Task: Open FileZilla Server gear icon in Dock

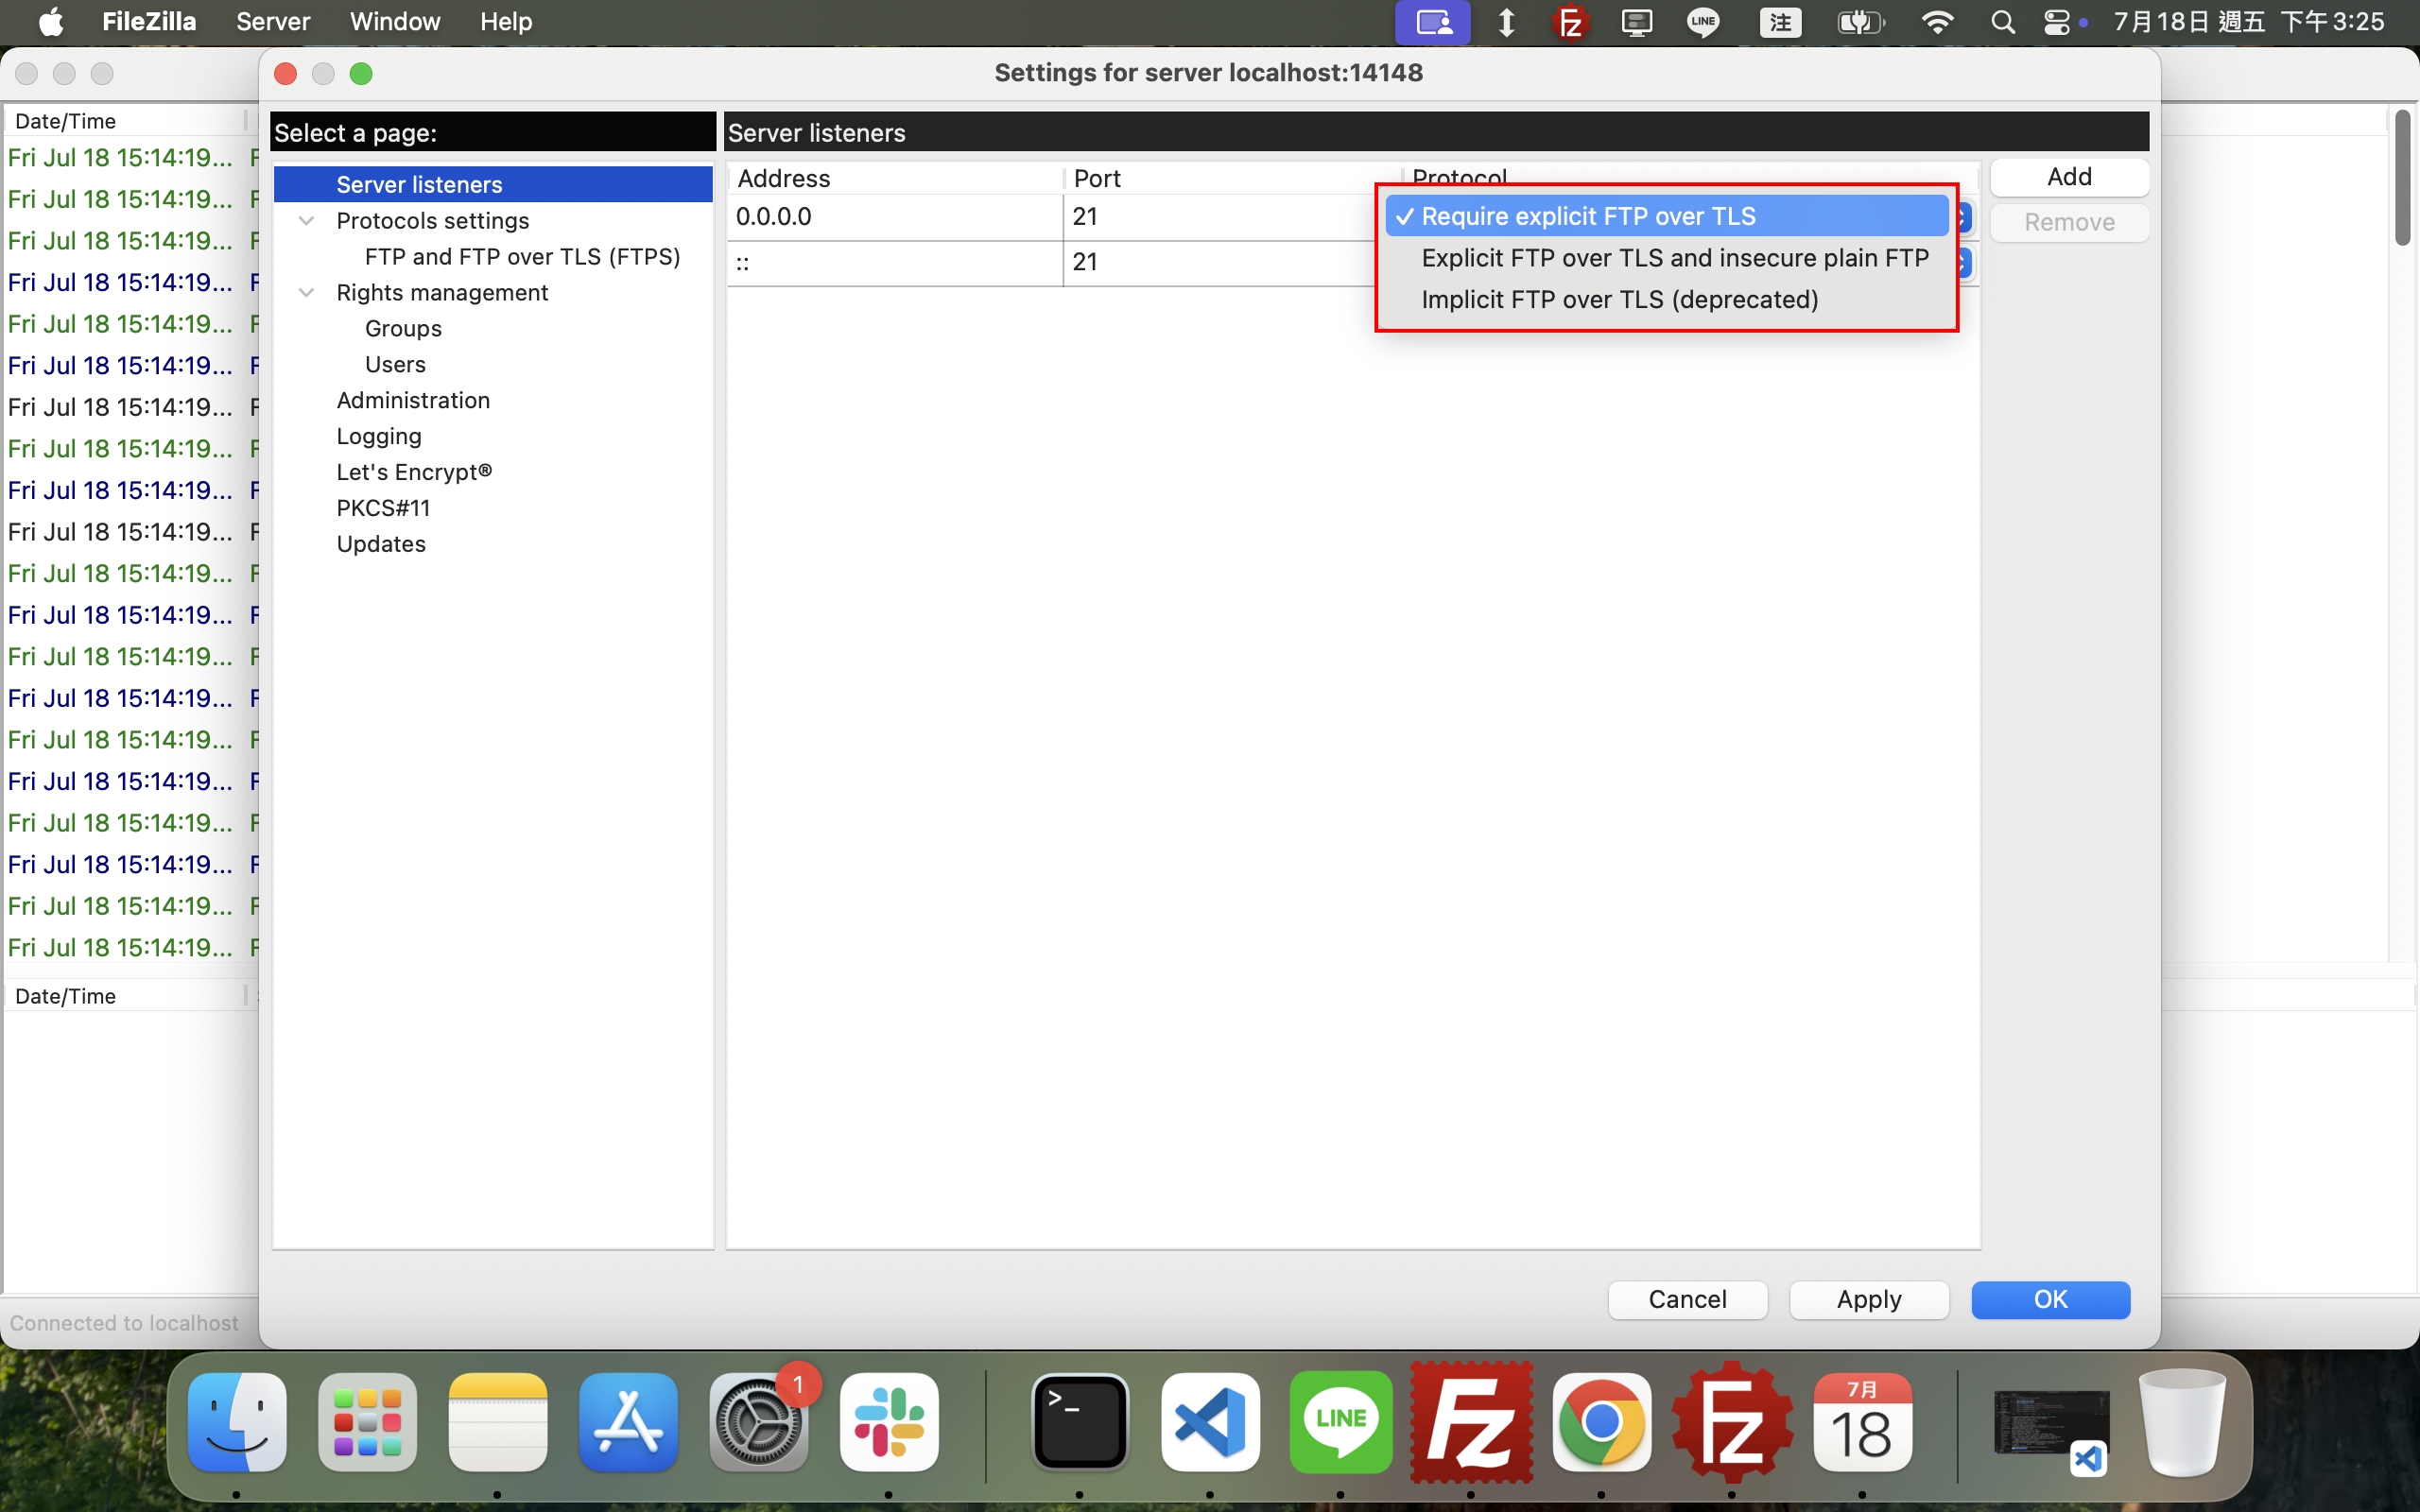Action: (x=1732, y=1422)
